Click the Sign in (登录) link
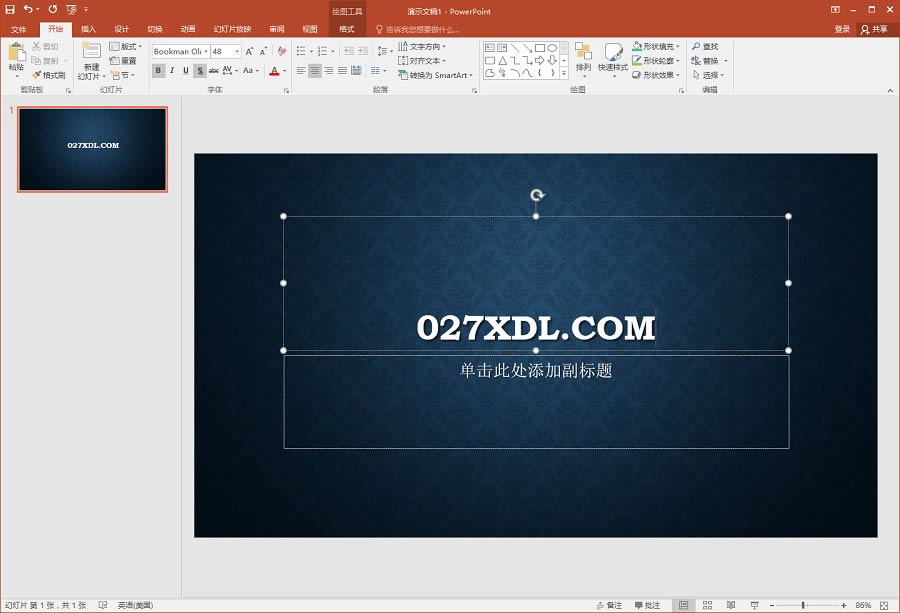The width and height of the screenshot is (900, 613). coord(842,29)
